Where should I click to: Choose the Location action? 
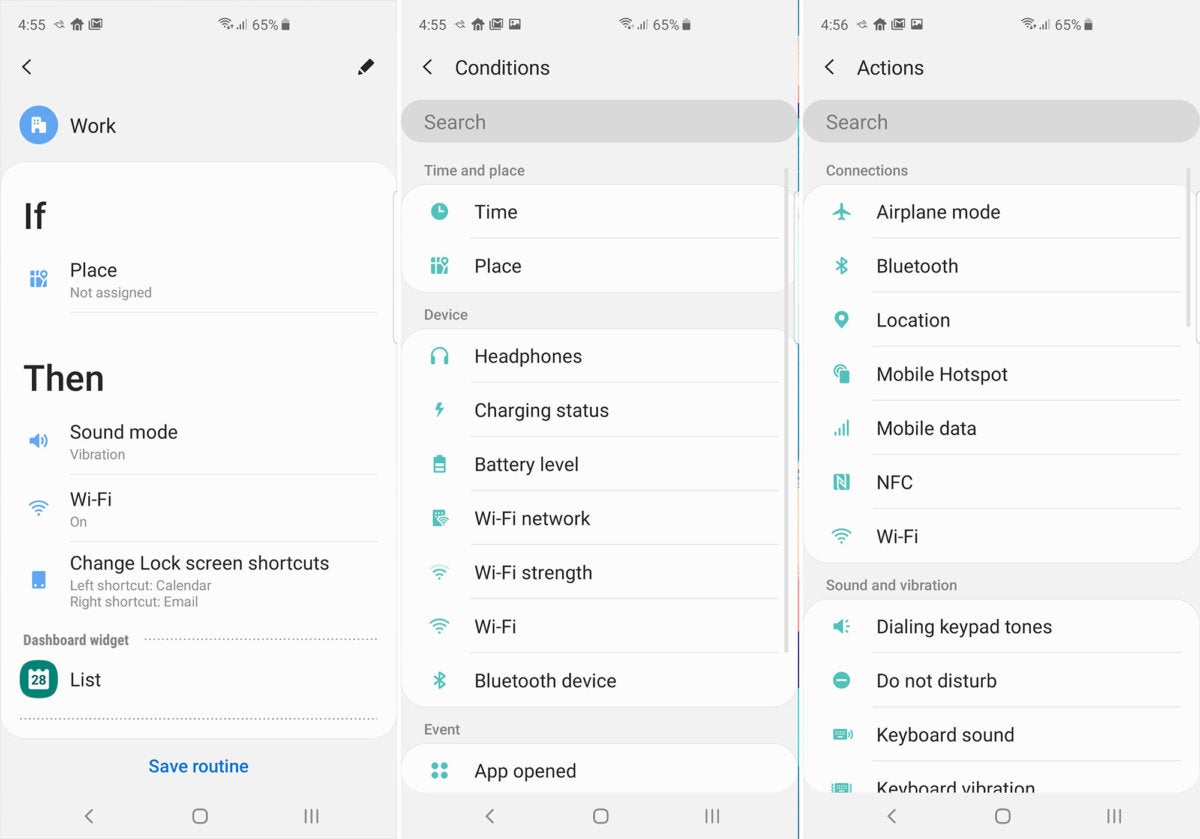click(1000, 320)
